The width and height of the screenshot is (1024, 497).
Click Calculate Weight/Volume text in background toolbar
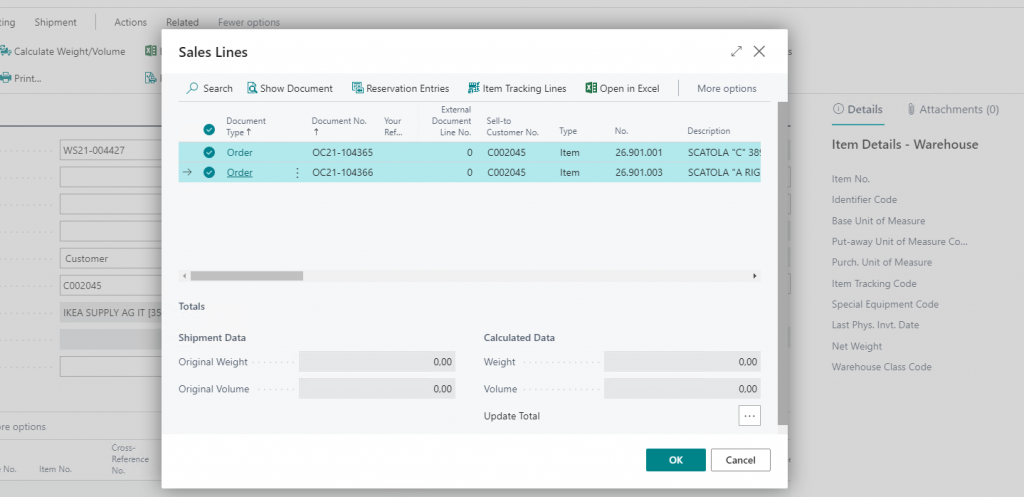tap(70, 51)
